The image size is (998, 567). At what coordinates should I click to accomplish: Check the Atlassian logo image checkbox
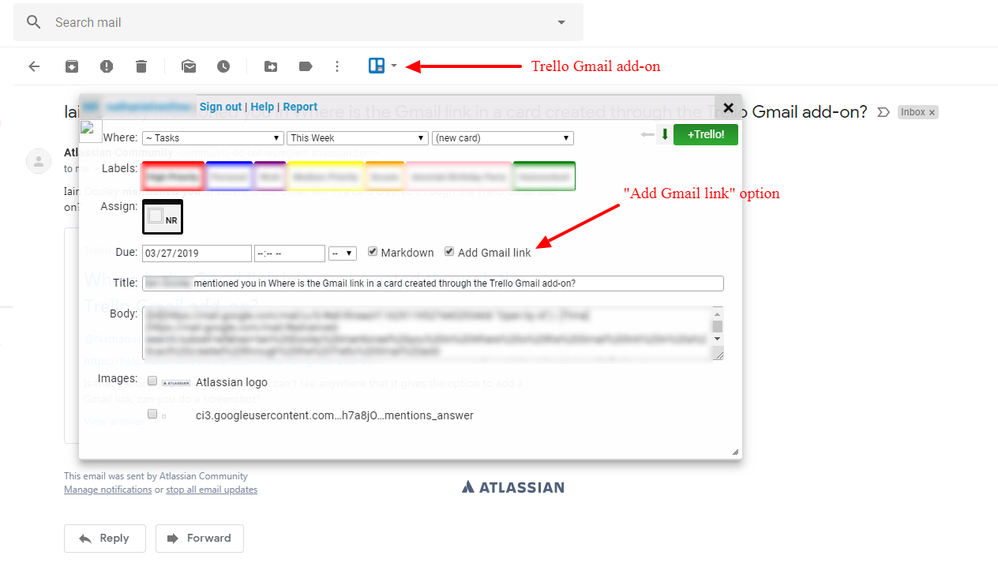click(x=152, y=381)
